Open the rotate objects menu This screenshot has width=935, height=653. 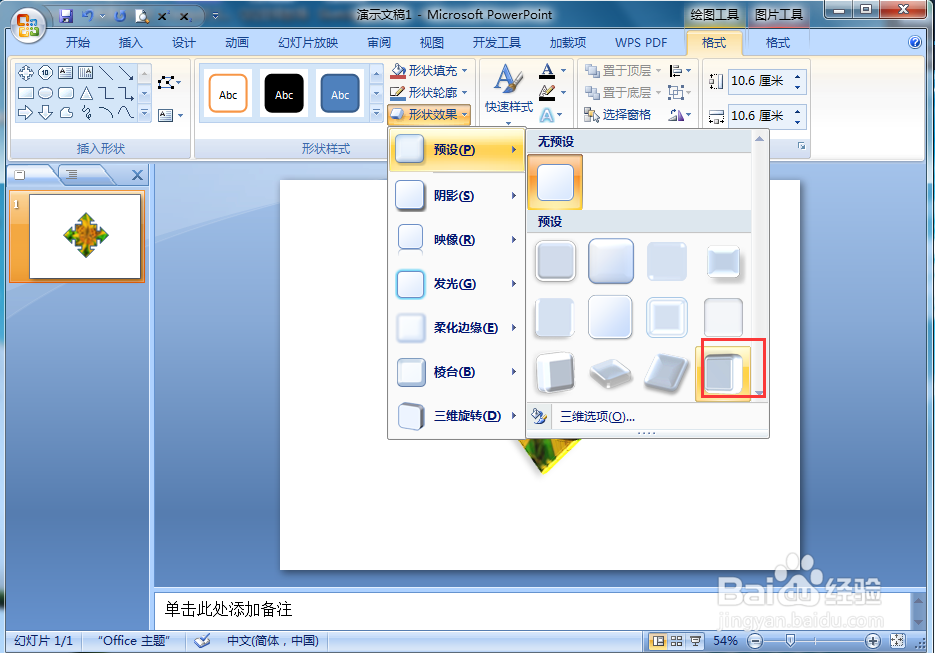coord(680,114)
